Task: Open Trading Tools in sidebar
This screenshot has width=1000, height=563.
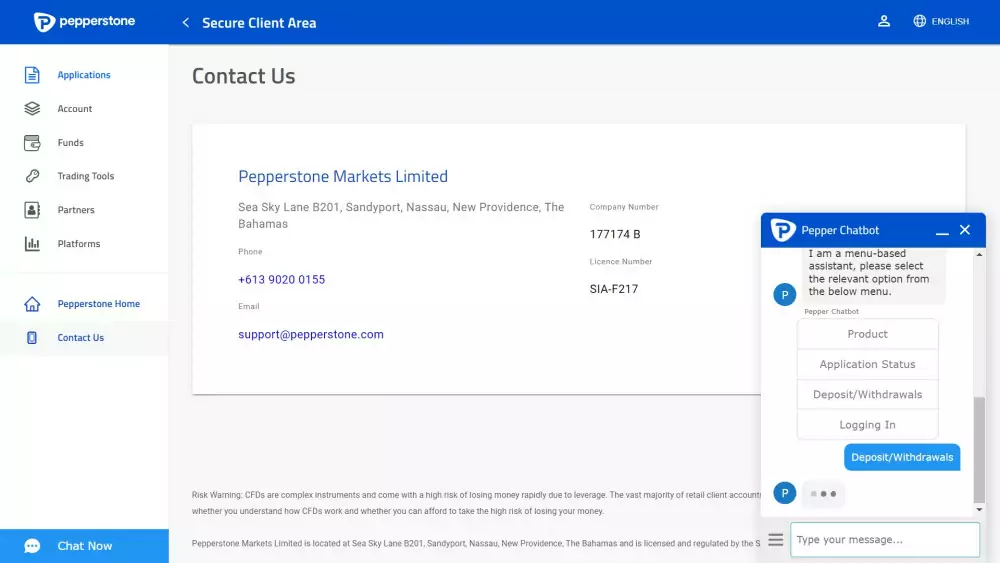Action: (85, 176)
